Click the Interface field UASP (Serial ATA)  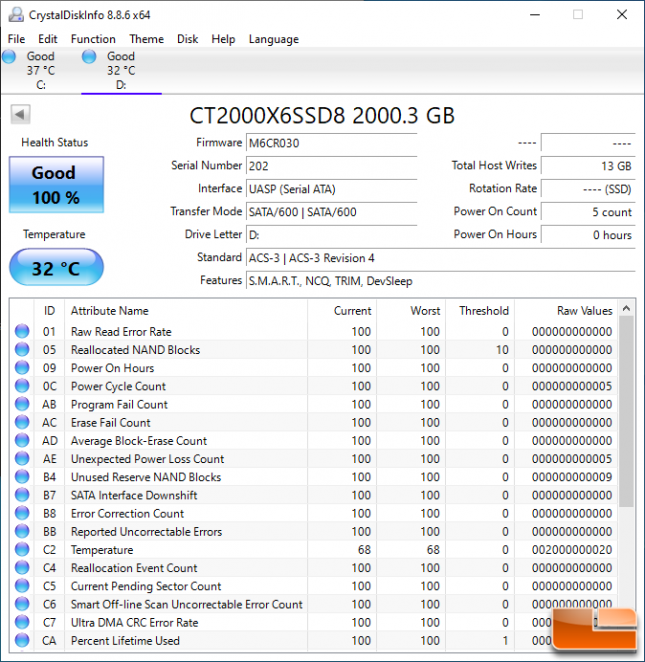pyautogui.click(x=331, y=189)
